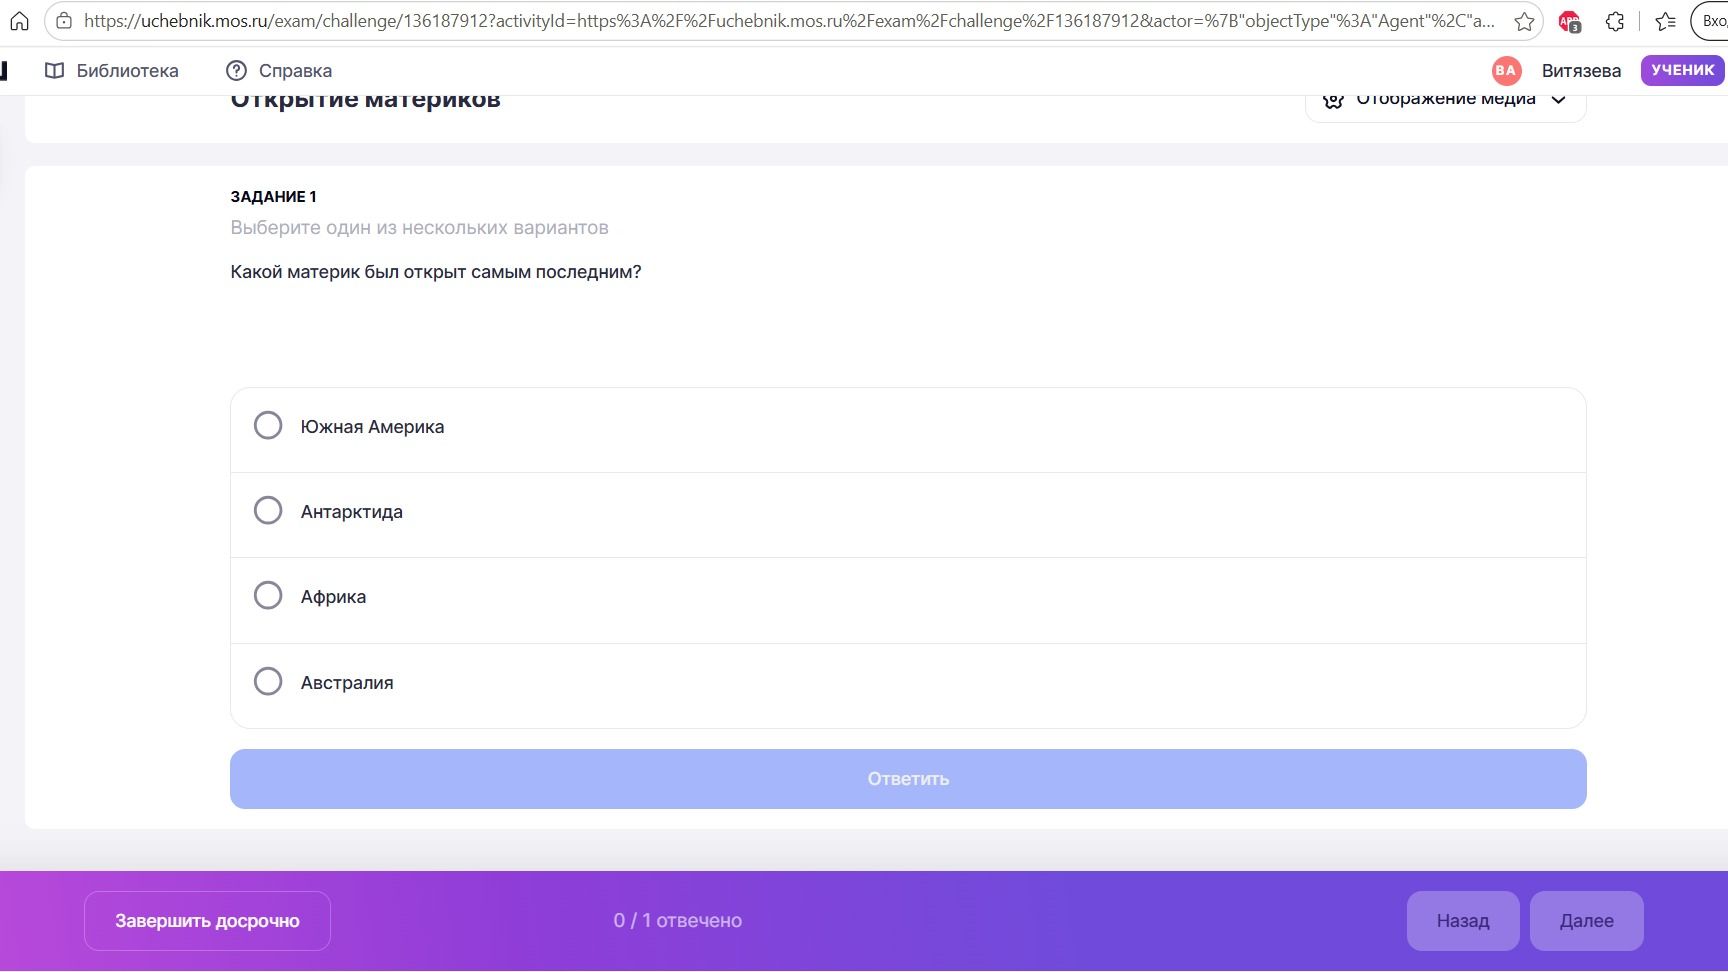Expand the Отображение медиа dropdown
This screenshot has height=972, width=1728.
pos(1445,102)
